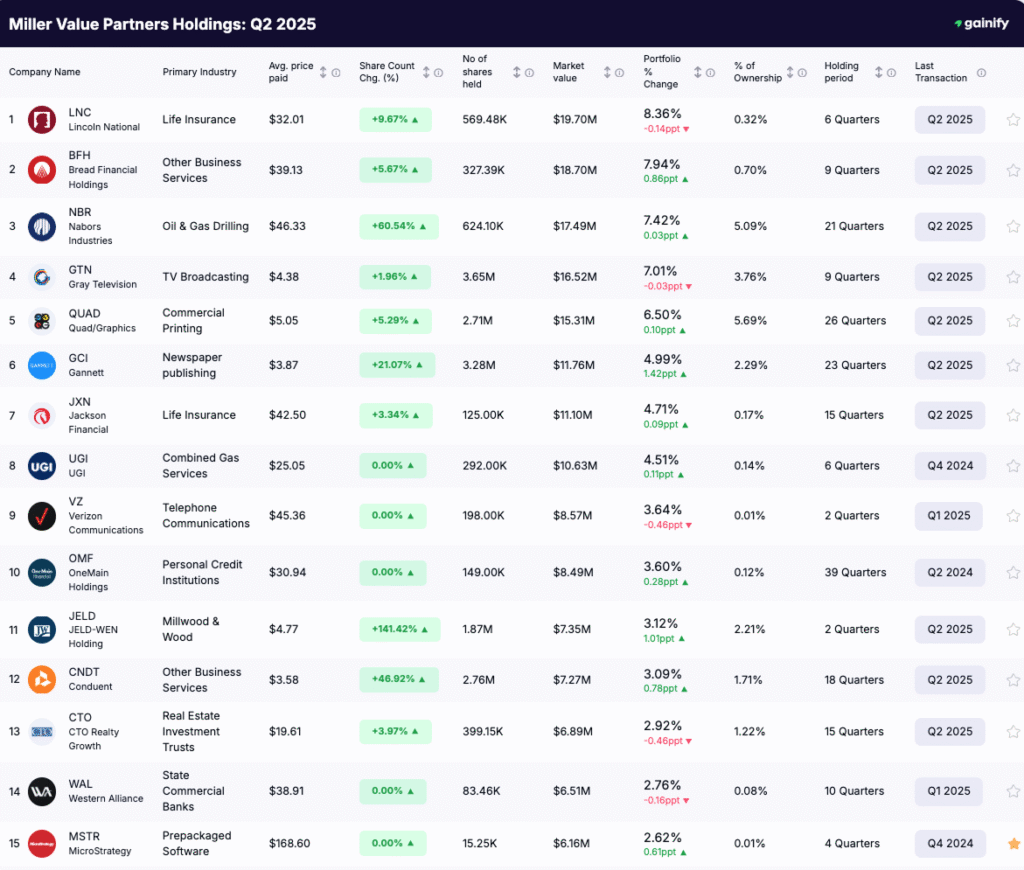Screen dimensions: 1024x870
Task: Click the Quad/Graphics logo
Action: tap(42, 321)
